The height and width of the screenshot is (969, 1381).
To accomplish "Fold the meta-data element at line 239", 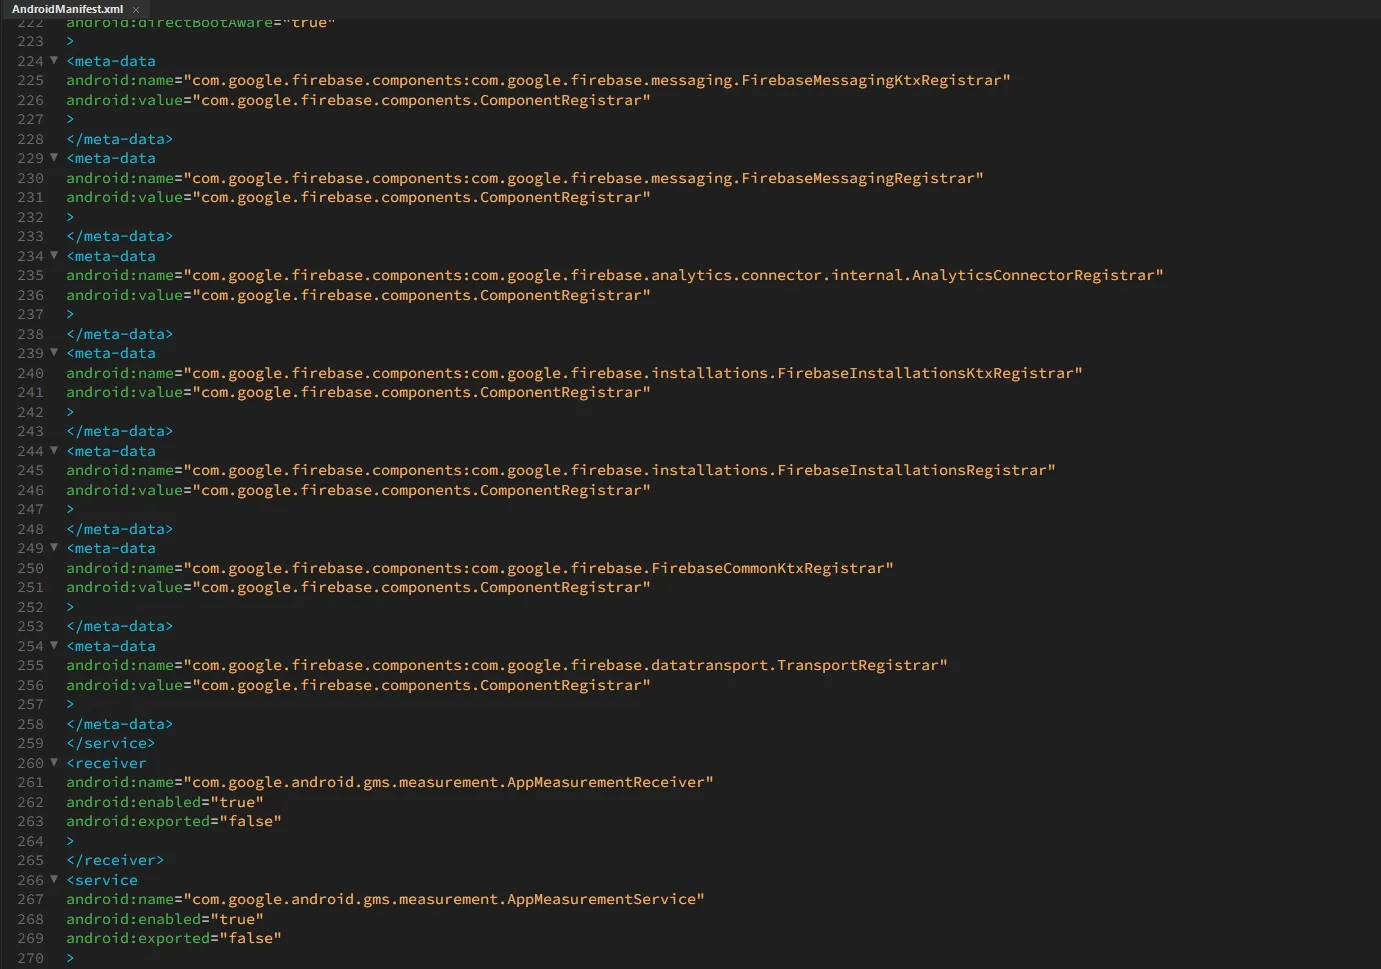I will coord(54,353).
